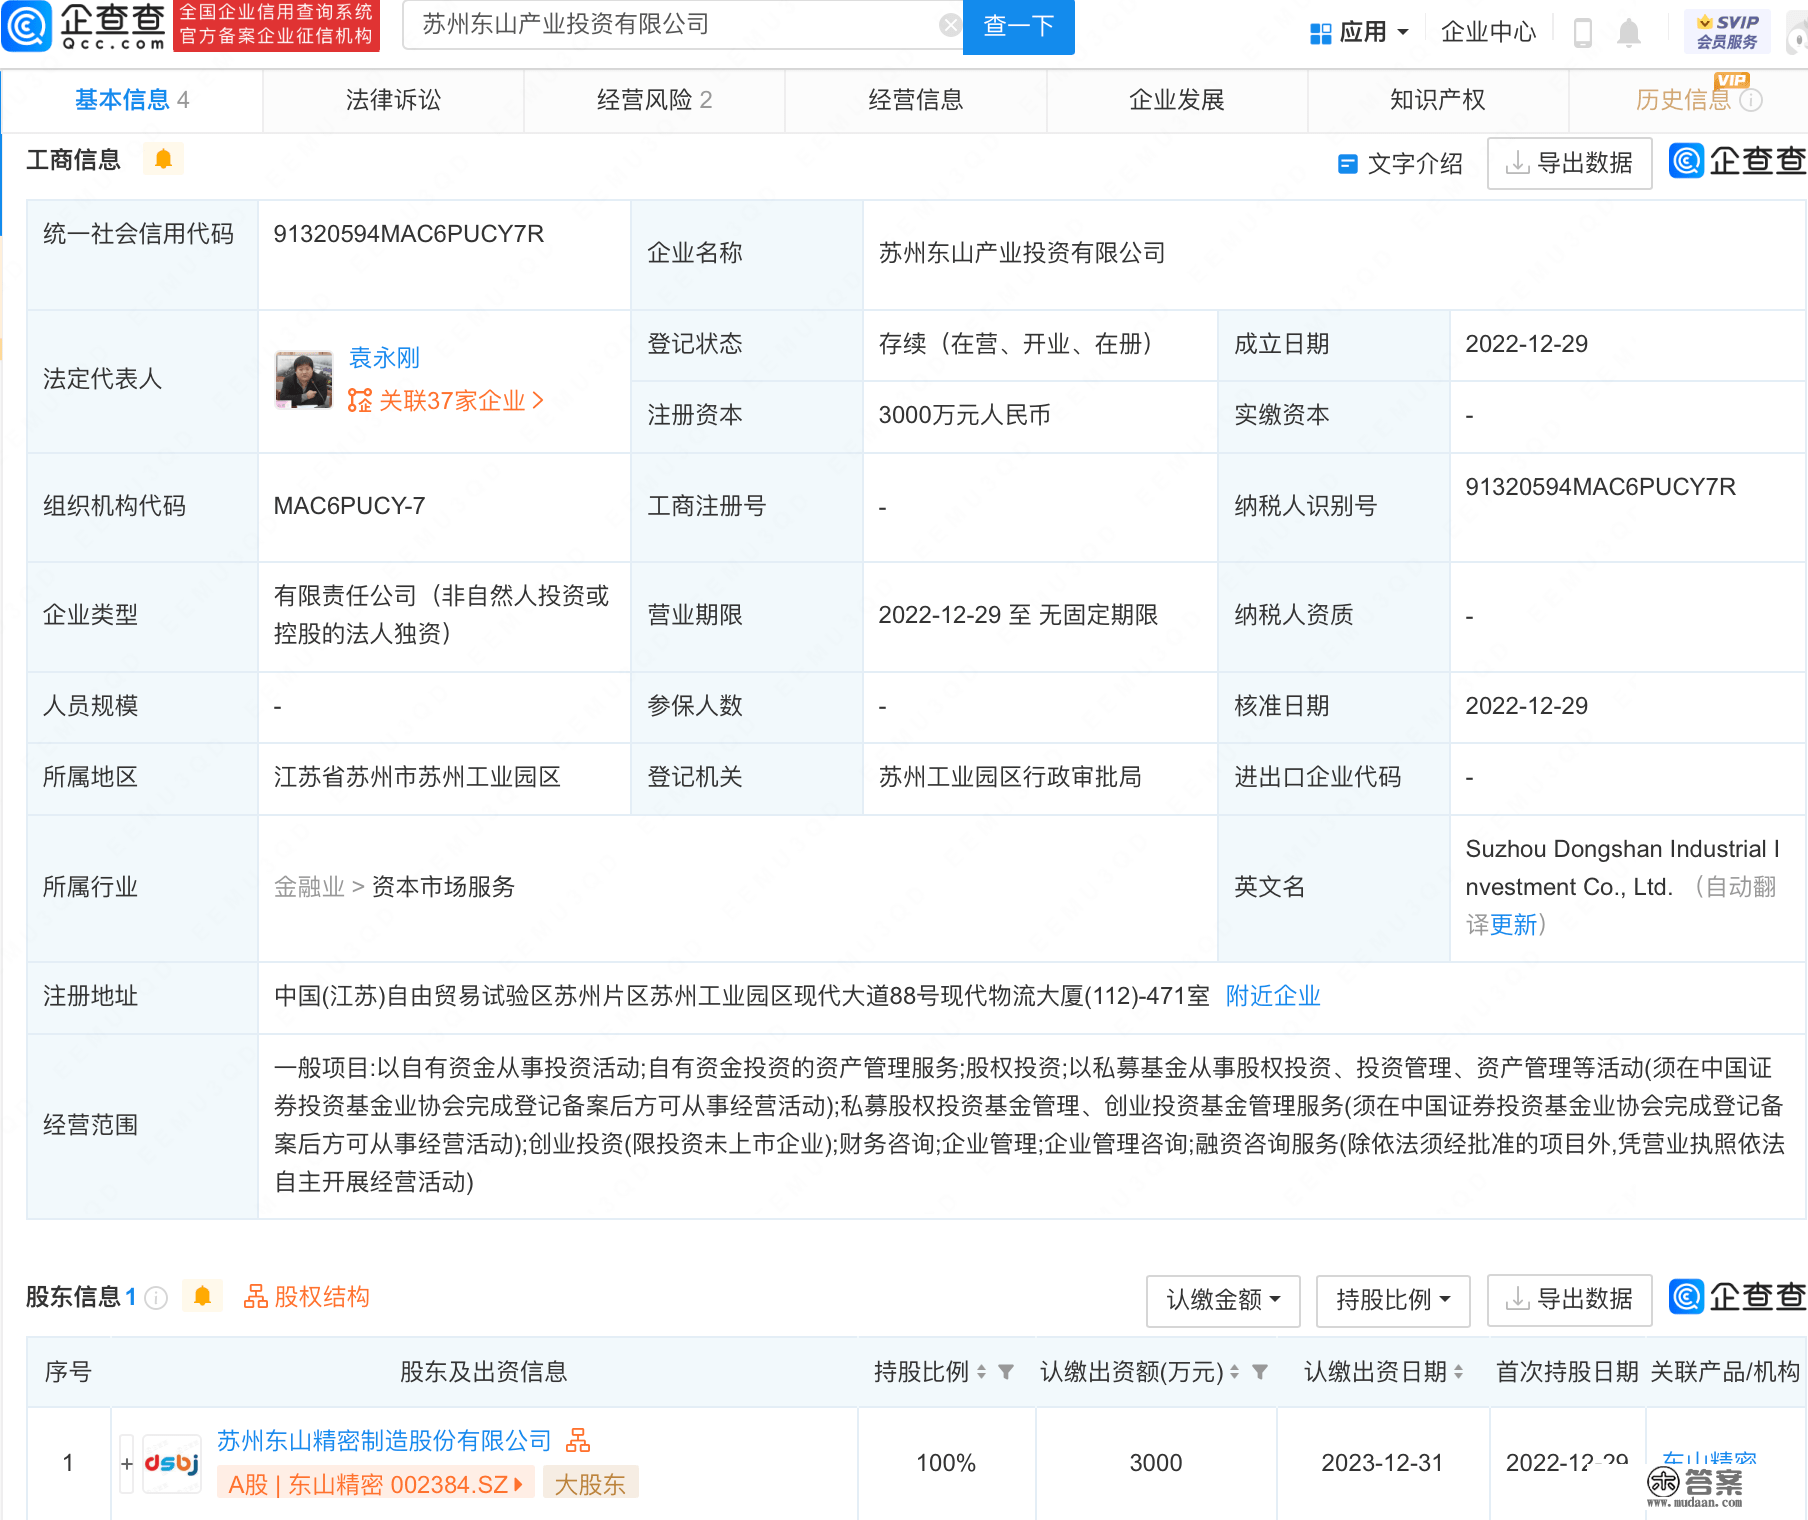Click the info icon next to 历史信息
Viewport: 1808px width, 1520px height.
[1751, 100]
